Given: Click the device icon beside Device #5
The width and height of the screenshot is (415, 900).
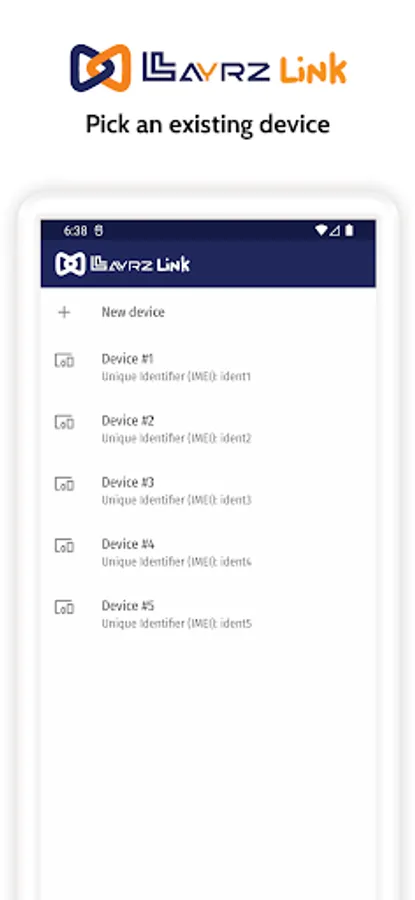Looking at the screenshot, I should [64, 607].
